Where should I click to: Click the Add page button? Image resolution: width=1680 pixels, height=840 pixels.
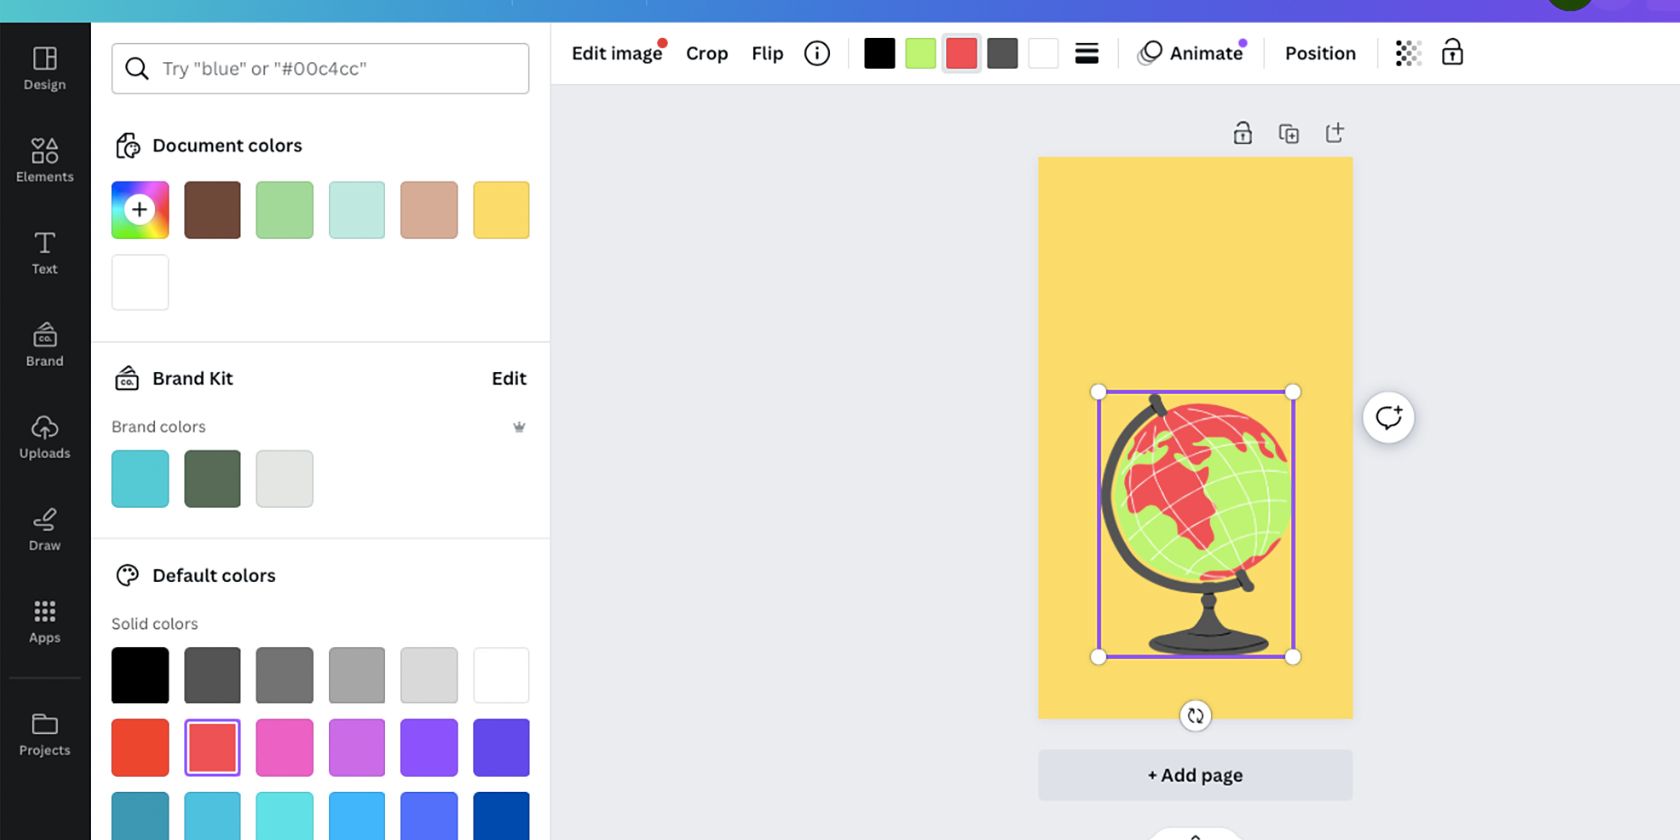(x=1195, y=775)
